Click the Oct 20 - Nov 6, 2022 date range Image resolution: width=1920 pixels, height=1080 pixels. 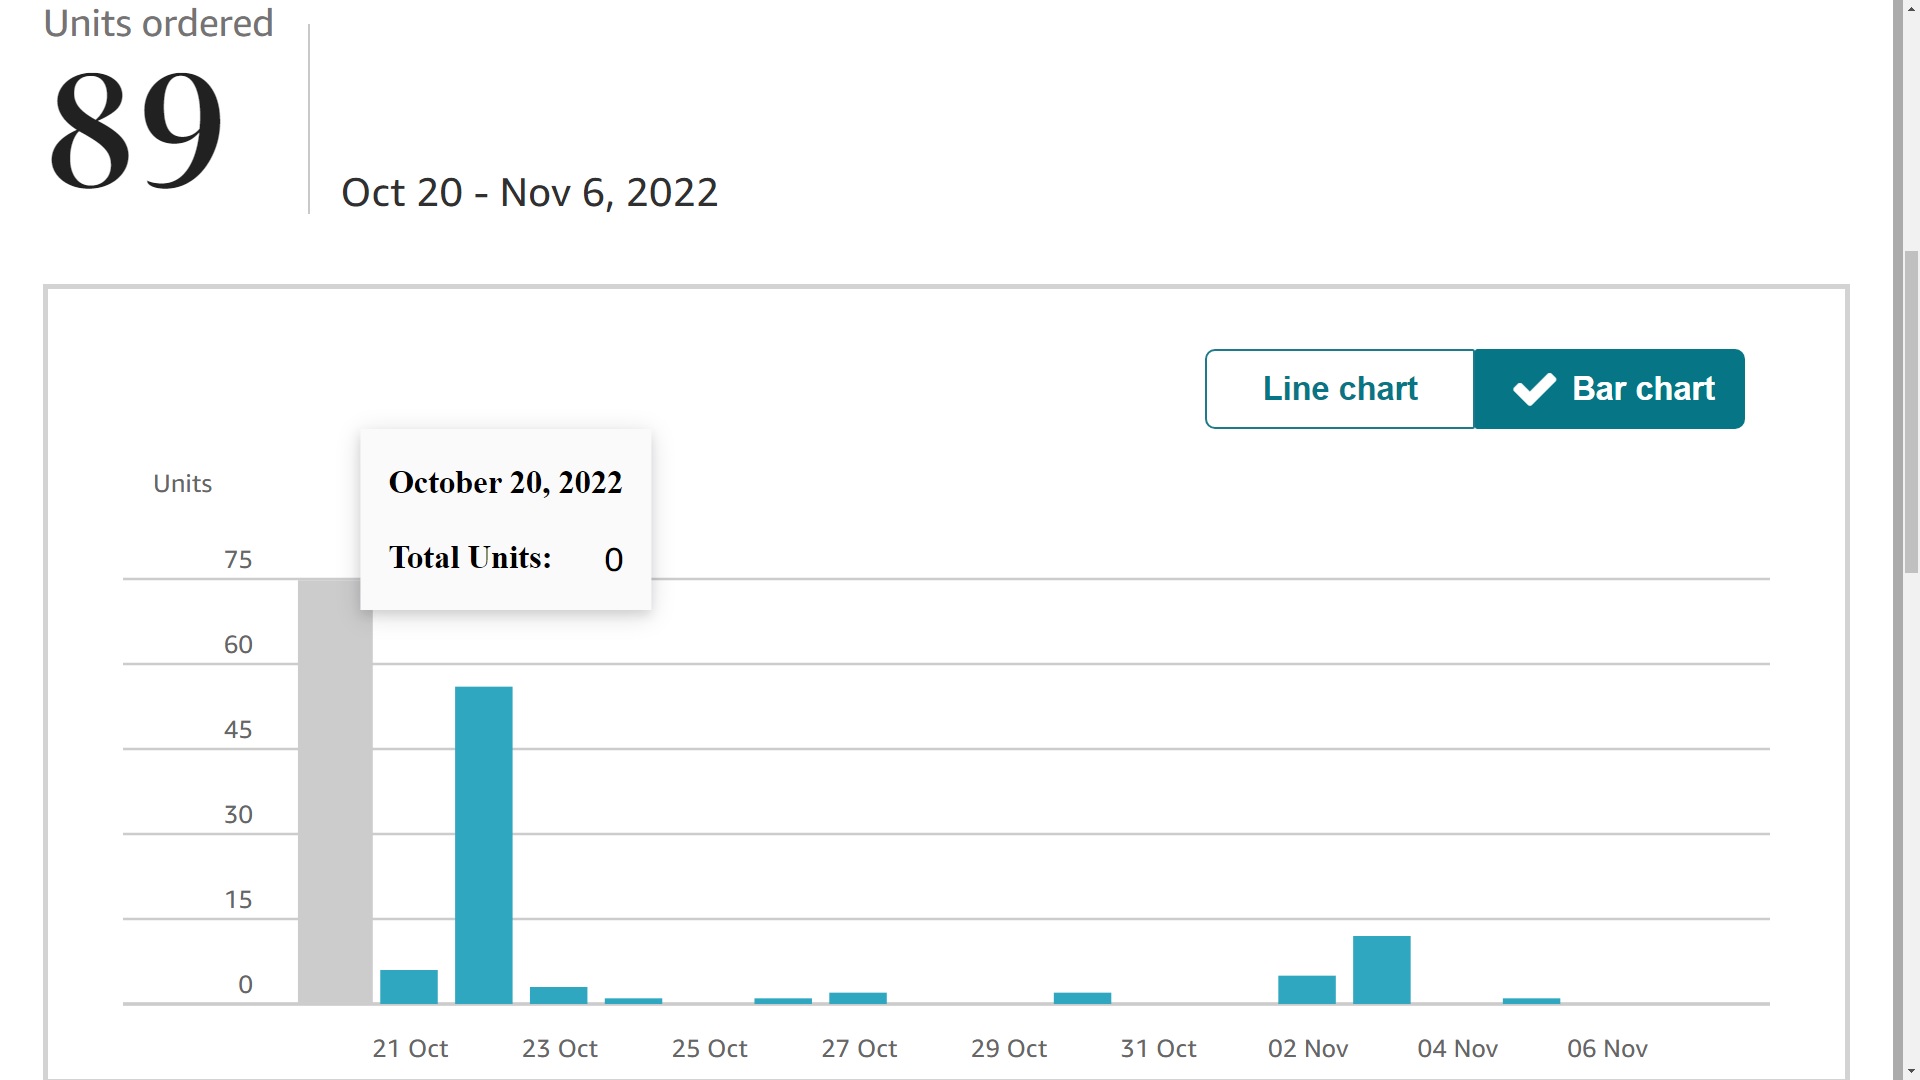(530, 193)
